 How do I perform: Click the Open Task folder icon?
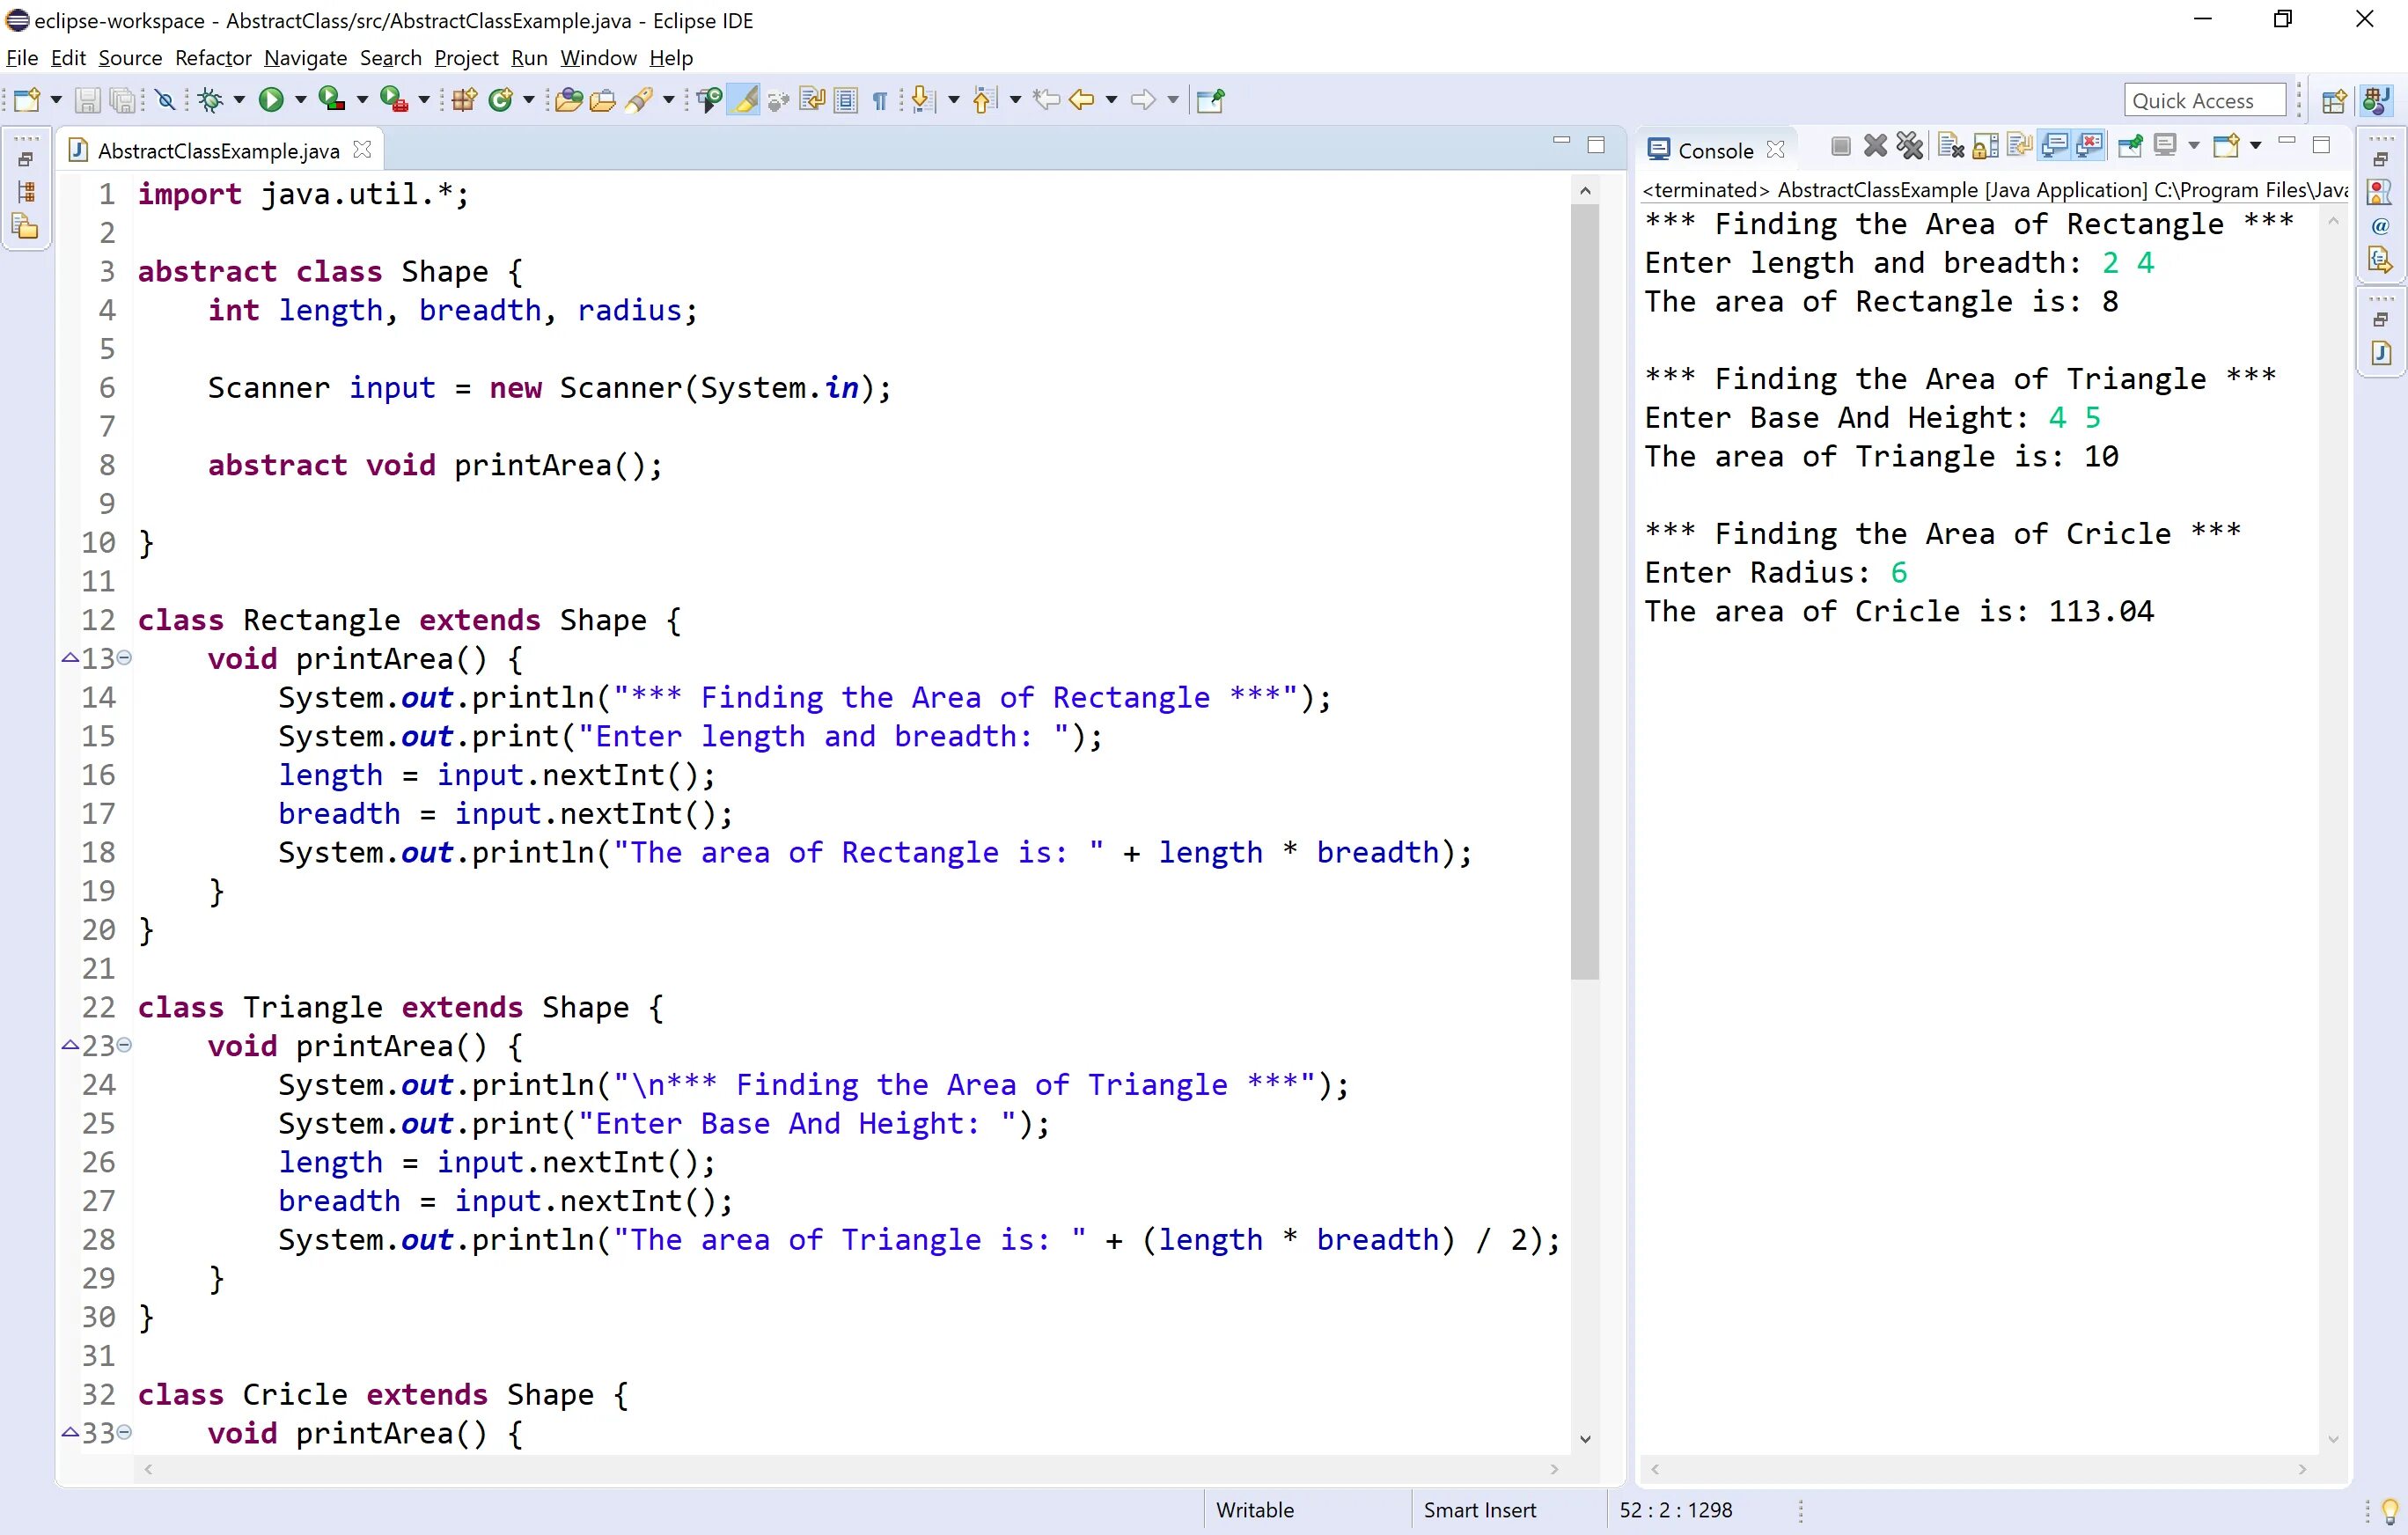coord(603,100)
